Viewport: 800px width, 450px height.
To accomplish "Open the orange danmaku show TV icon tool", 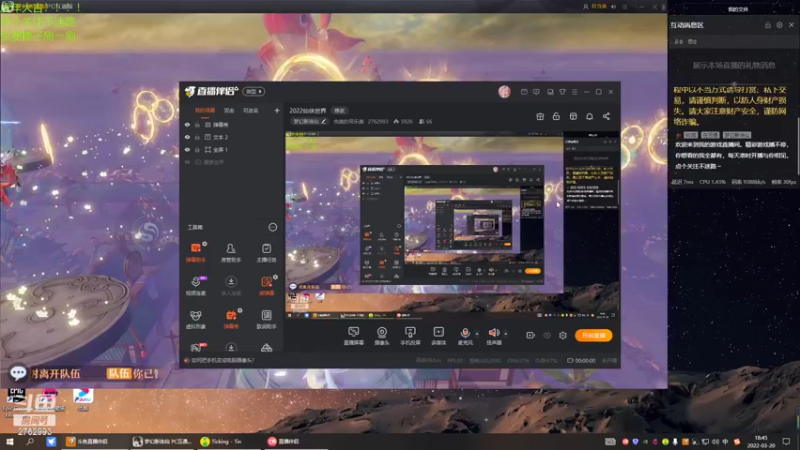I will click(231, 319).
